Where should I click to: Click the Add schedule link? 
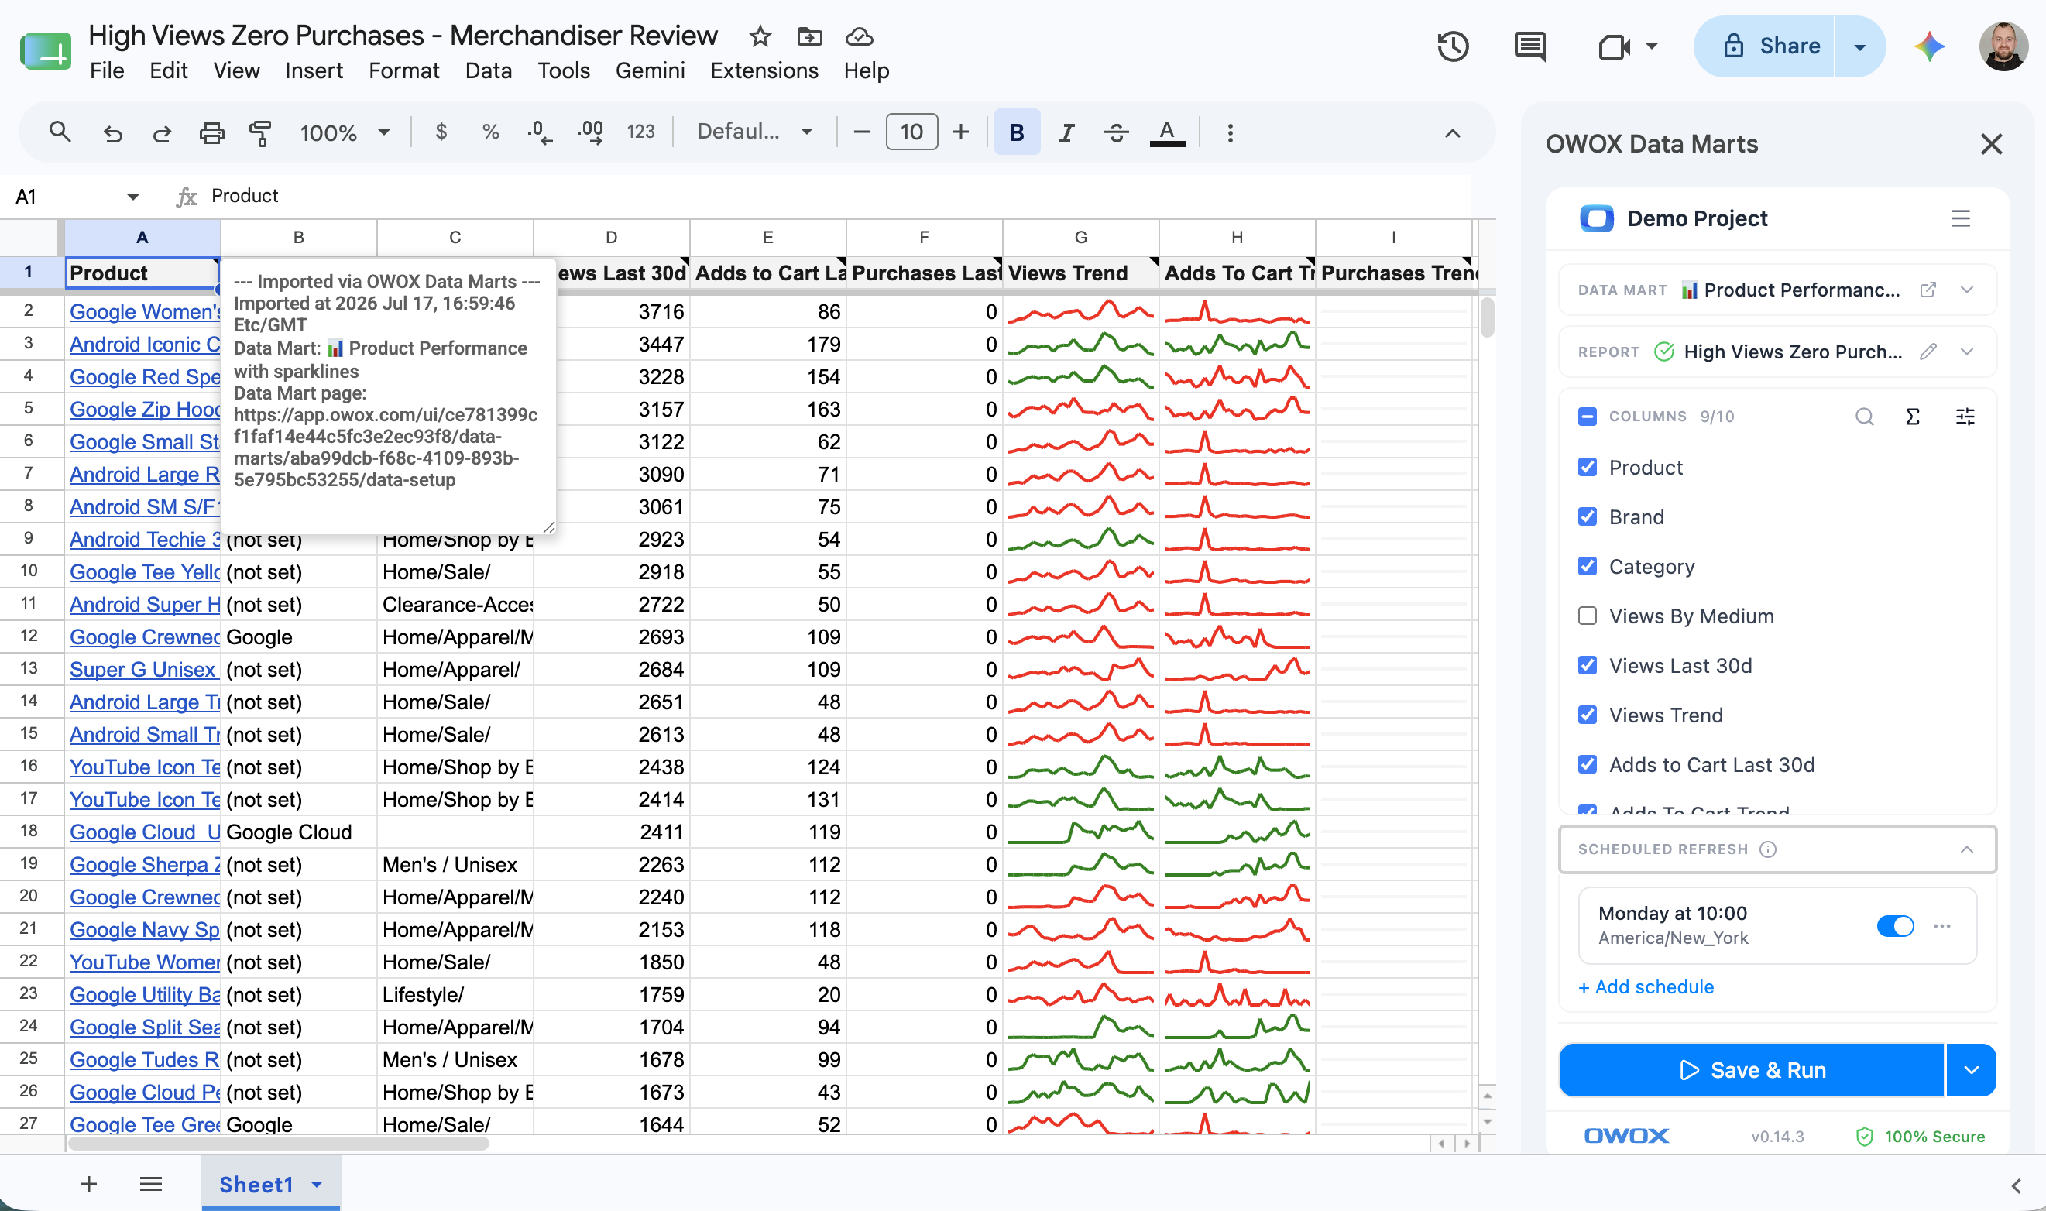(1646, 987)
